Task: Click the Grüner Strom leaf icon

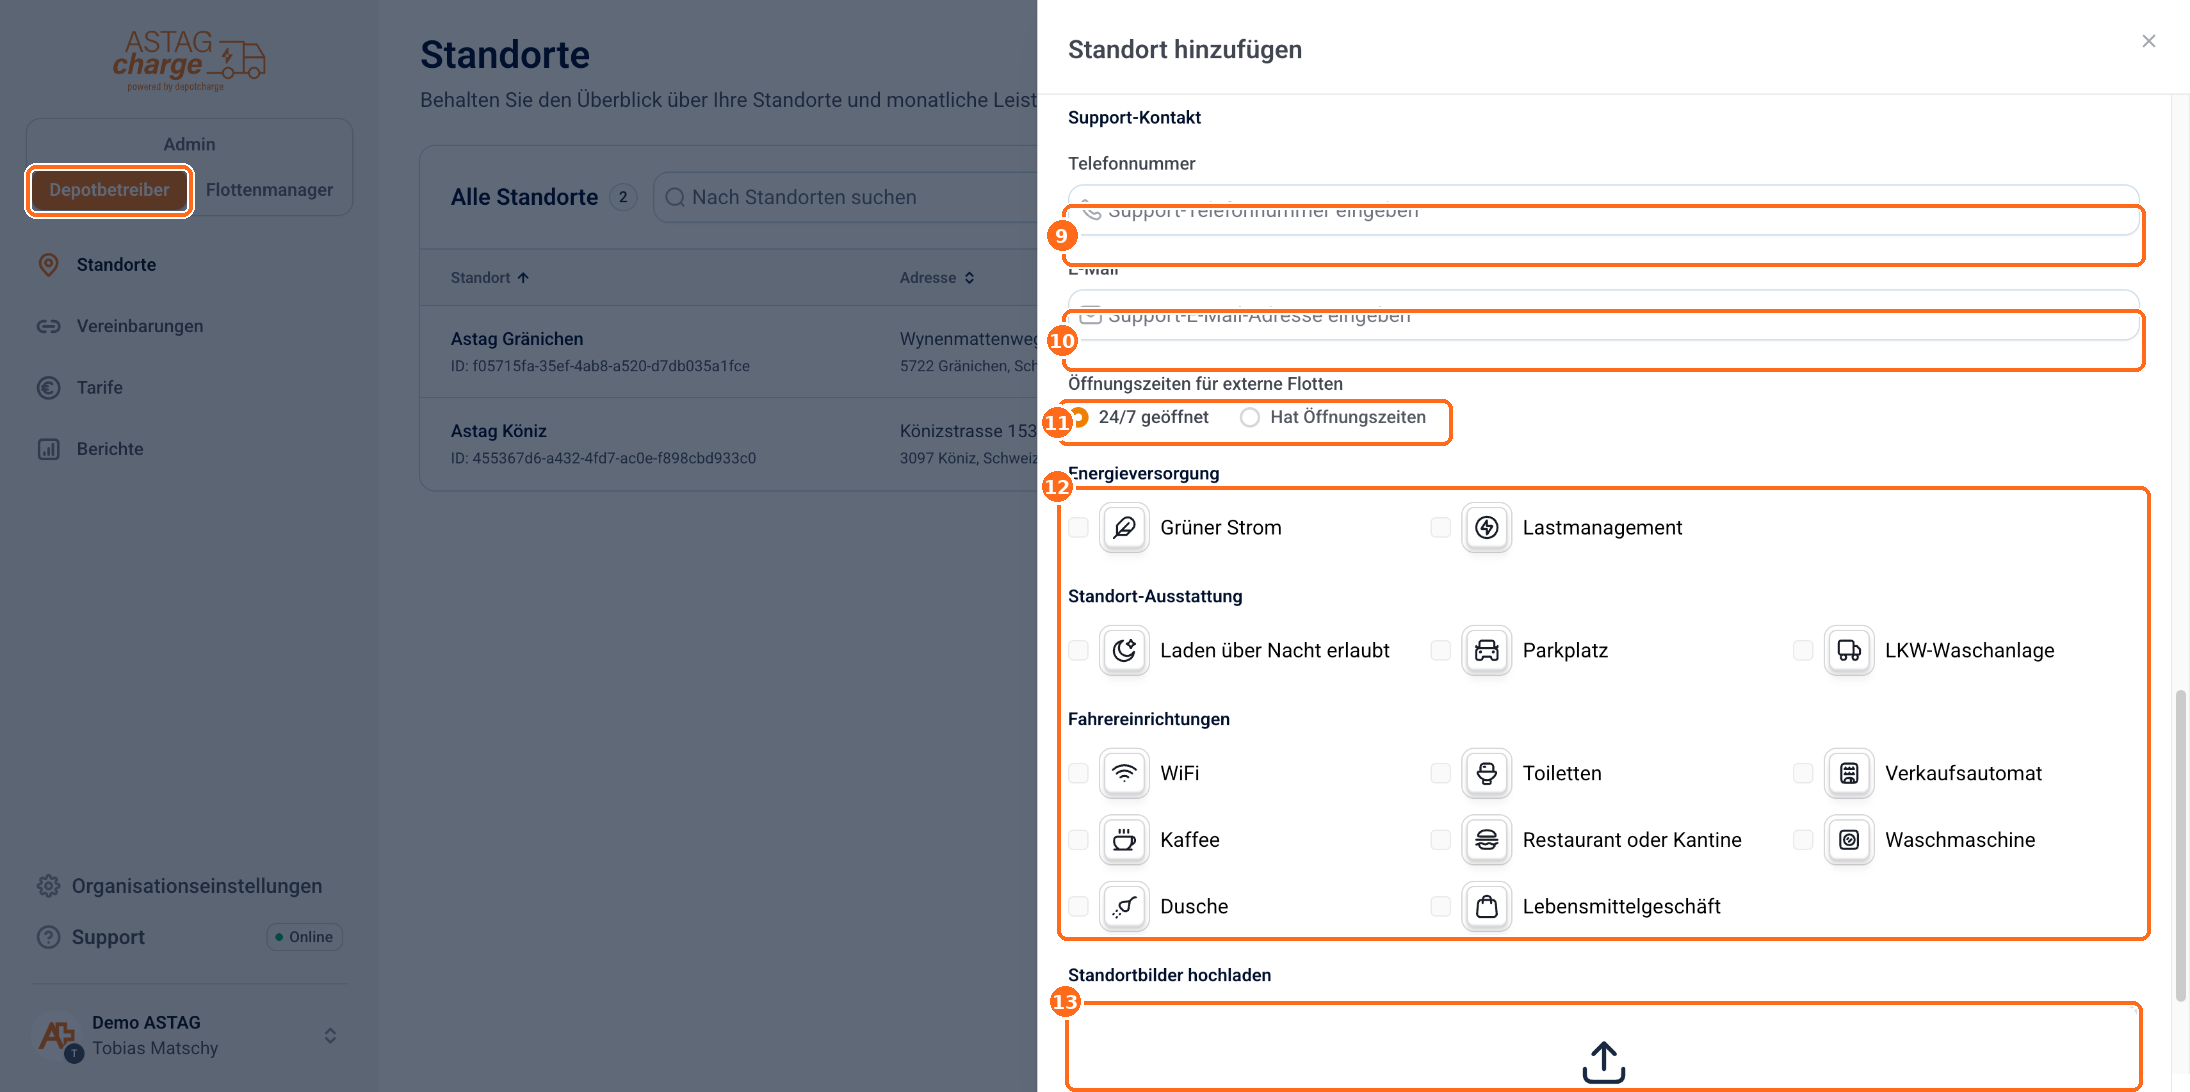Action: click(1124, 527)
